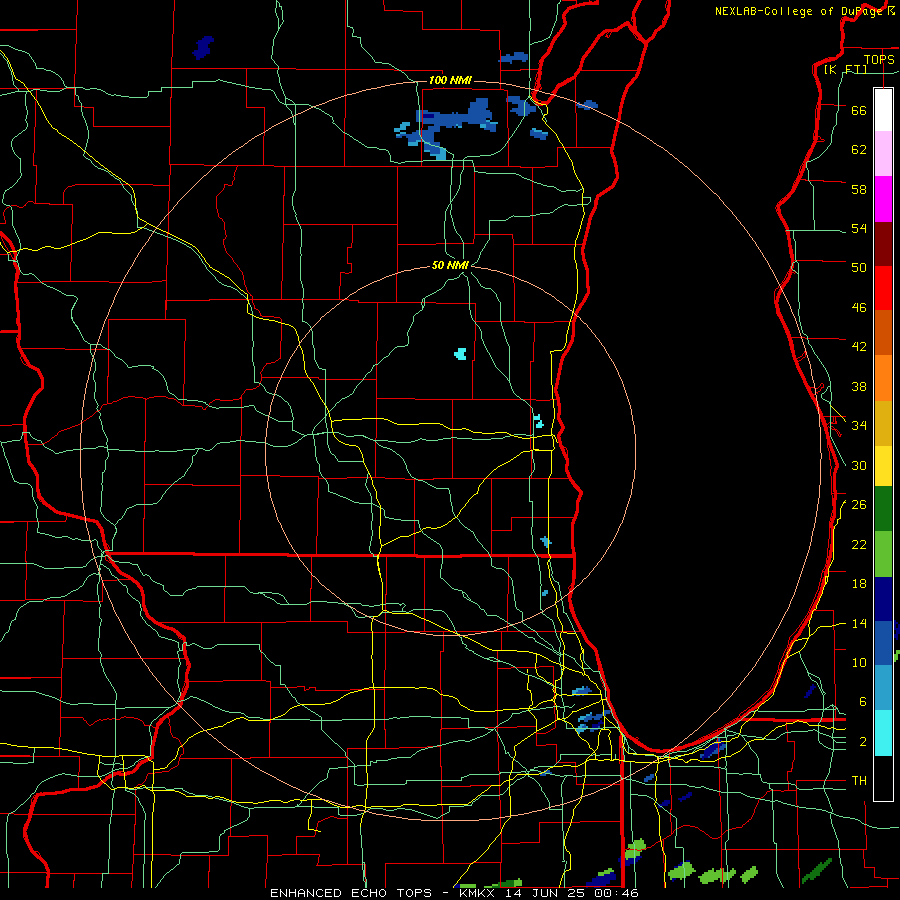The width and height of the screenshot is (900, 900).
Task: Select the dark red legend swatch
Action: (883, 243)
